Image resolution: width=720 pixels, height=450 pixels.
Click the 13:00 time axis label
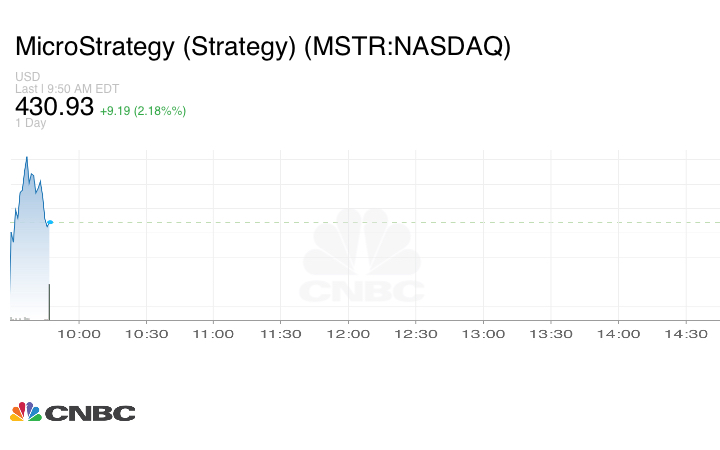[483, 334]
